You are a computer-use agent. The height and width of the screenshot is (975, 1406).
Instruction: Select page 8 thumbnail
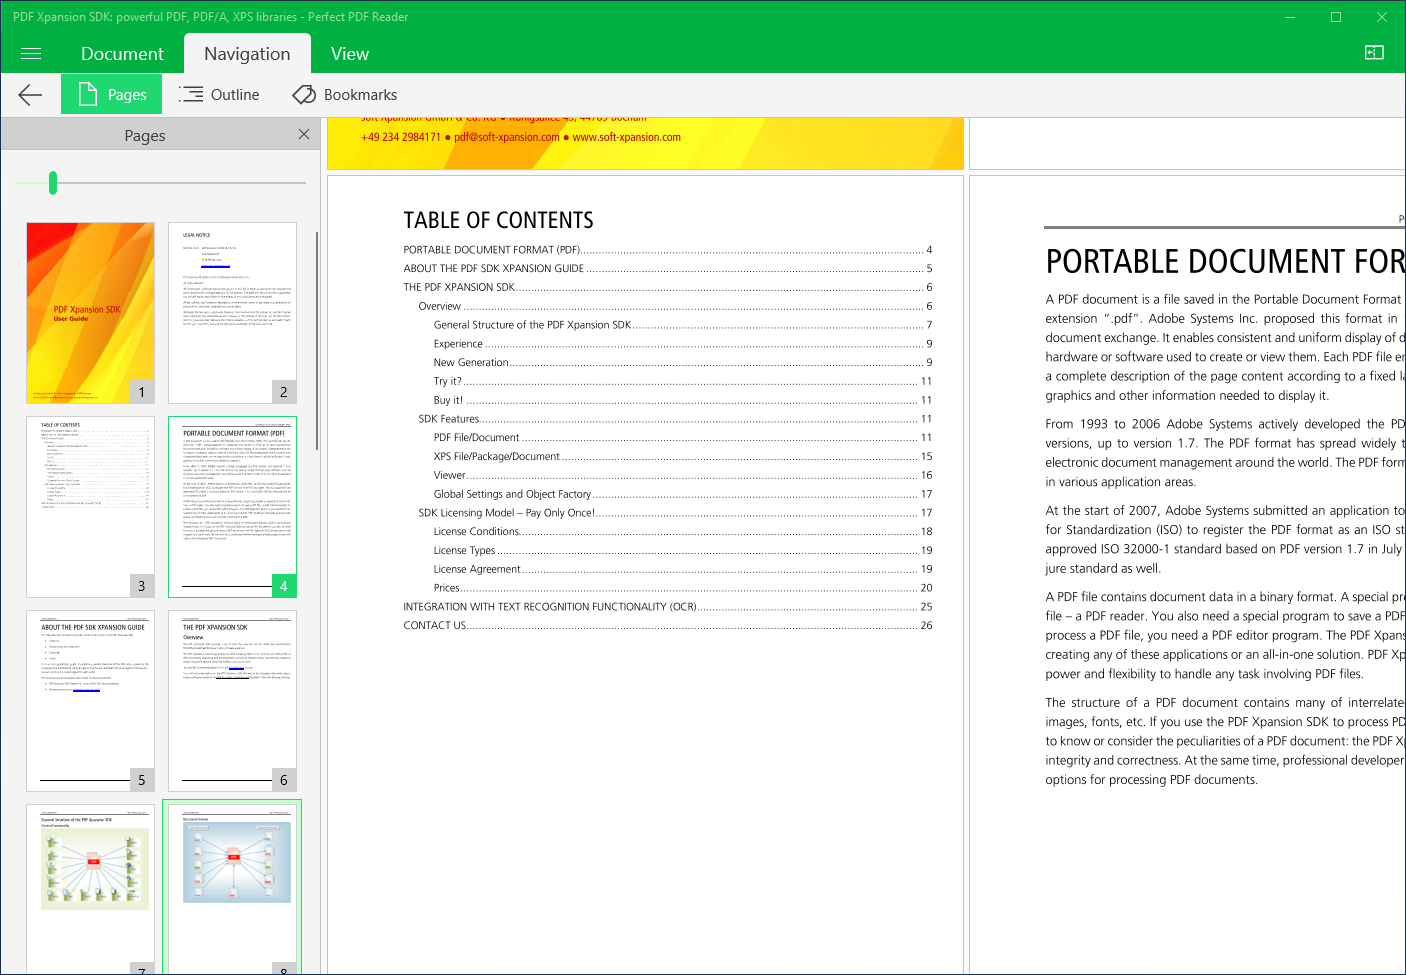coord(232,886)
